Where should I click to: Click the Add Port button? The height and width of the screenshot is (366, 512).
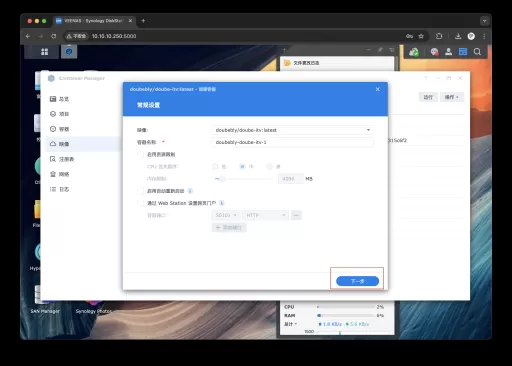click(229, 228)
